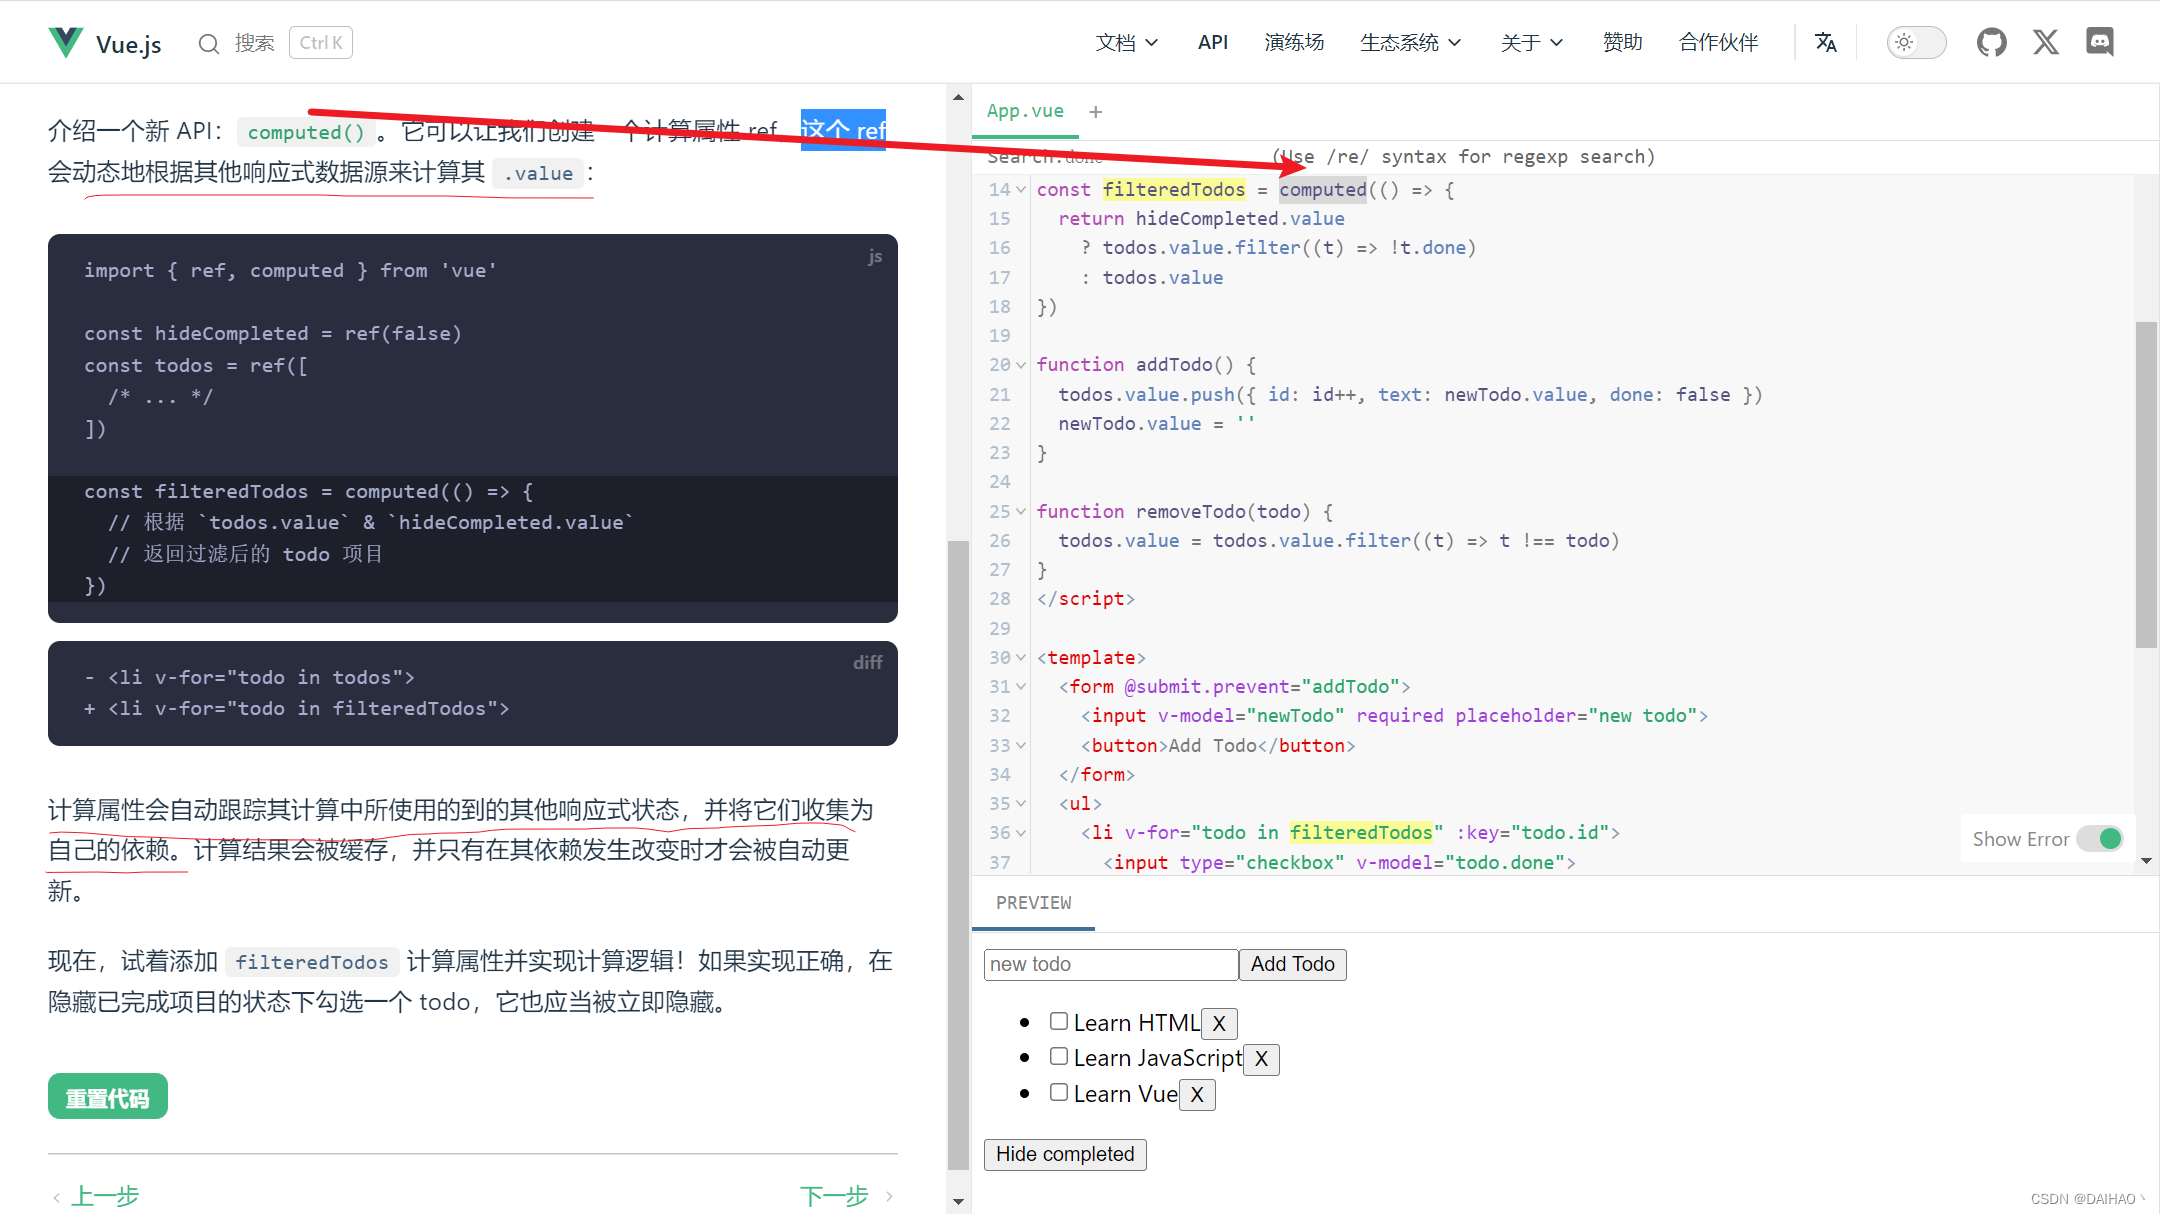This screenshot has height=1214, width=2160.
Task: Click the language translate icon
Action: [1826, 42]
